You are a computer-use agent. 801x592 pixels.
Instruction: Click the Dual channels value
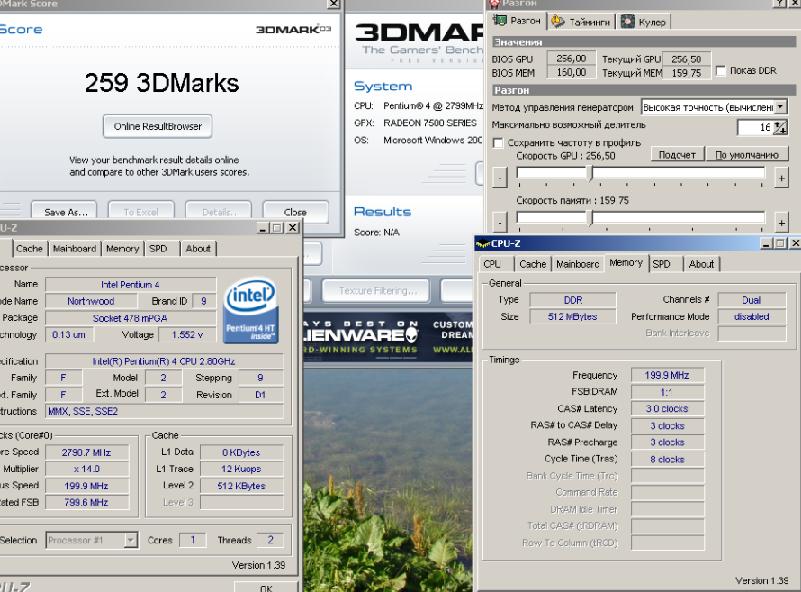click(751, 300)
